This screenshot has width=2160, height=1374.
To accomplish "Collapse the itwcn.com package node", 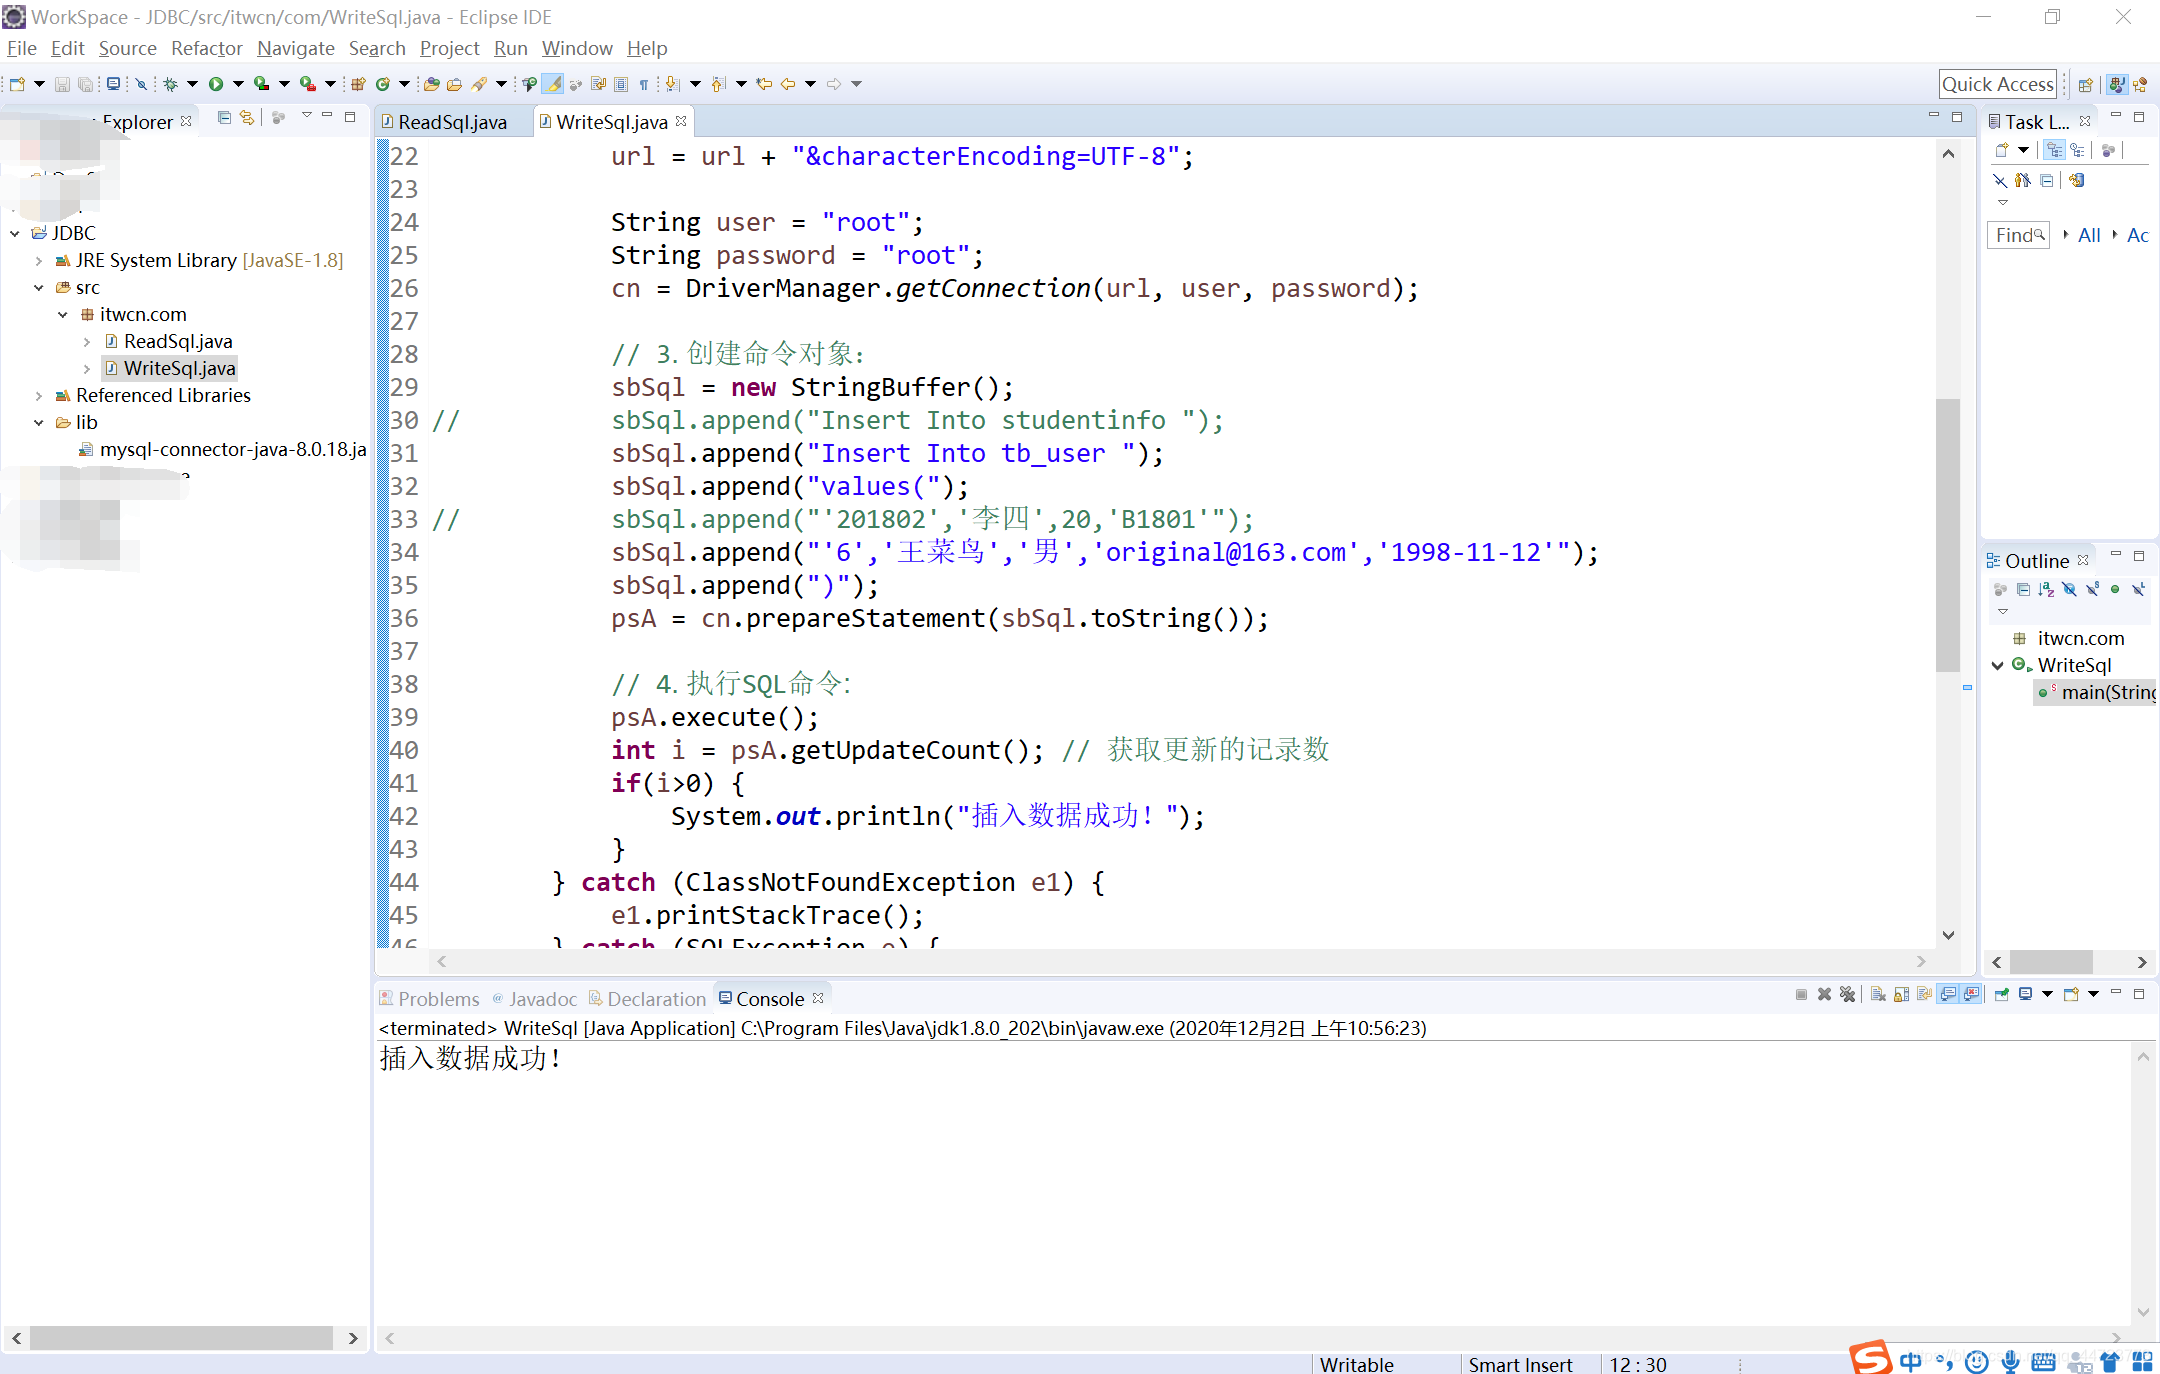I will (63, 314).
